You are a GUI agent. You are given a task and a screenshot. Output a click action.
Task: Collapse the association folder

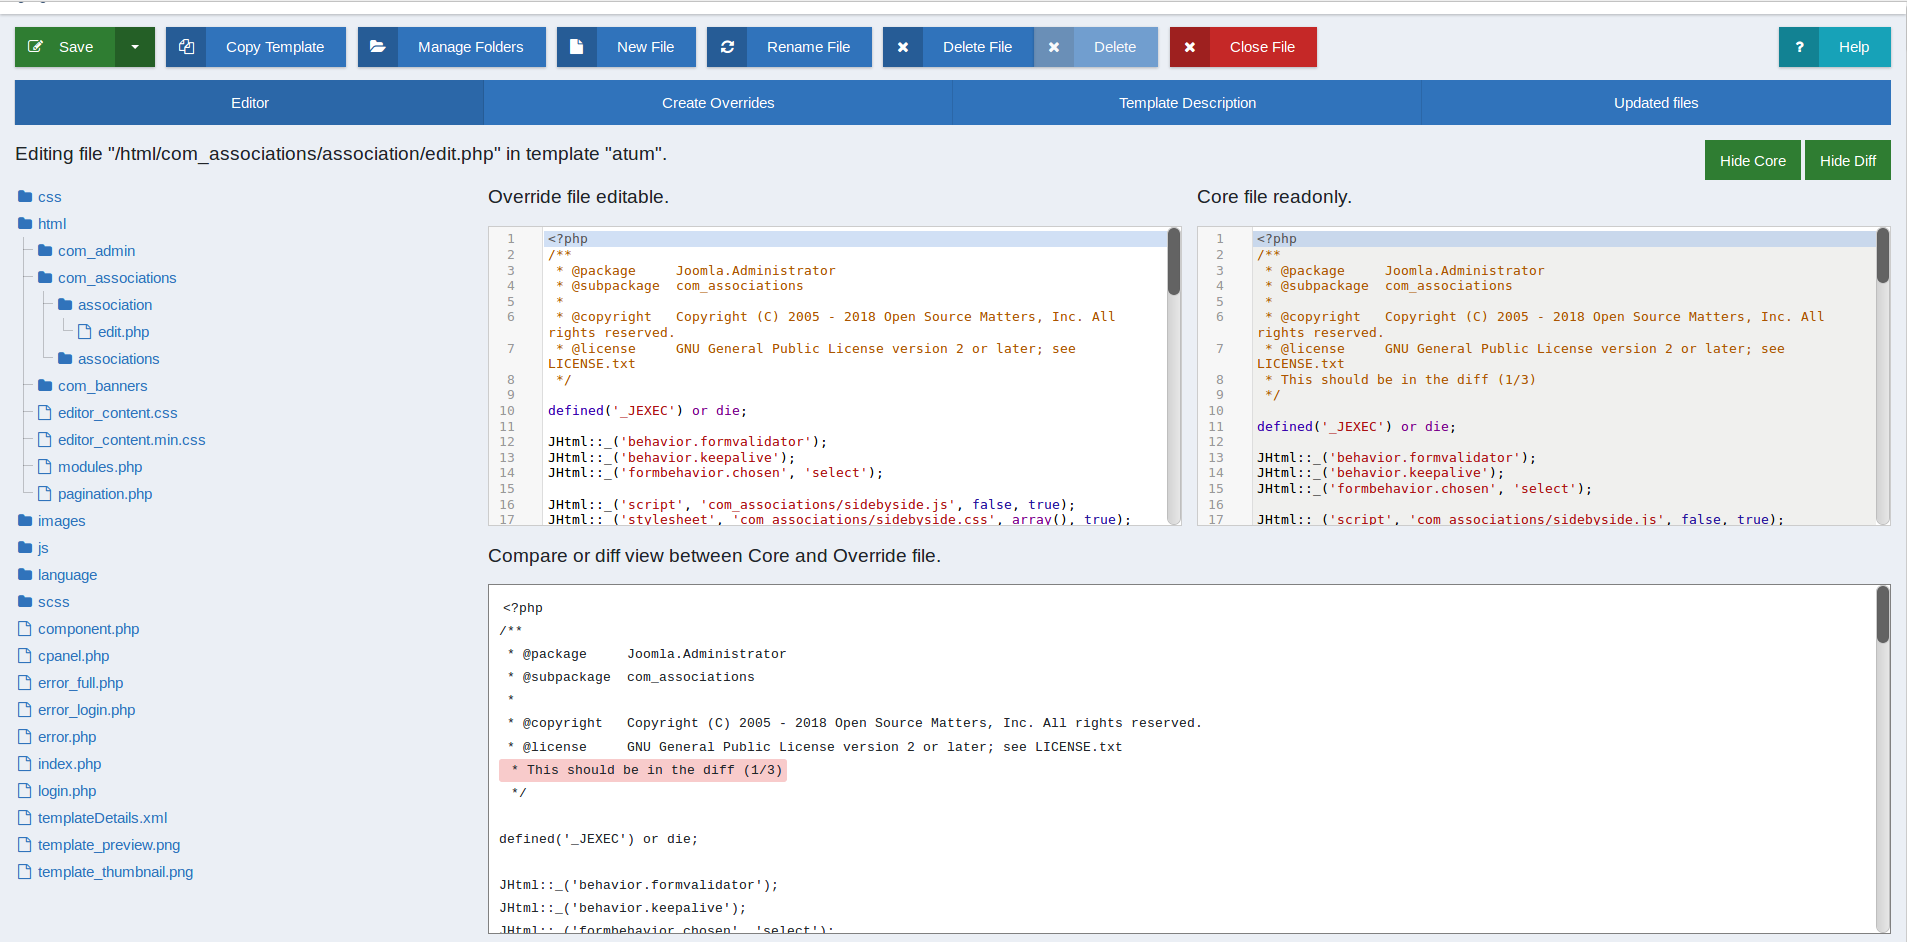[105, 305]
